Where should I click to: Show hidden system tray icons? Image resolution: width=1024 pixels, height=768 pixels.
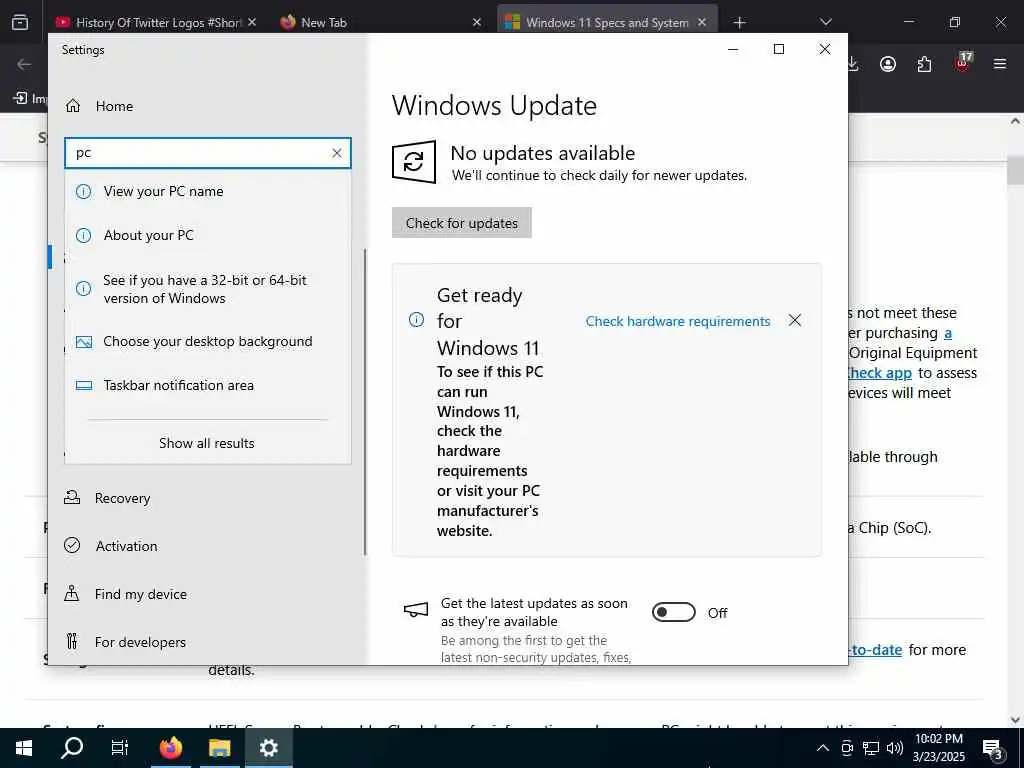(823, 748)
